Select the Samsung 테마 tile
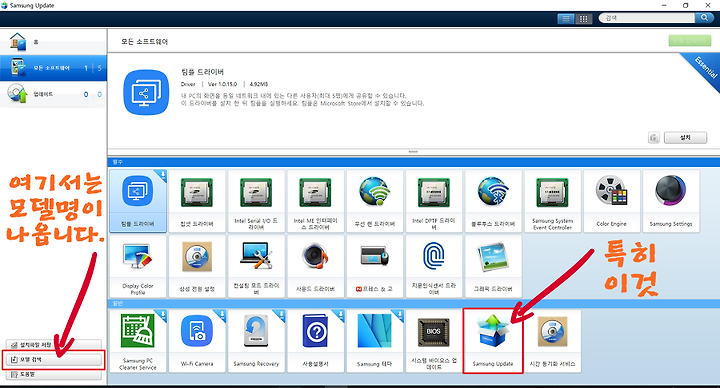Image resolution: width=720 pixels, height=388 pixels. pos(375,341)
